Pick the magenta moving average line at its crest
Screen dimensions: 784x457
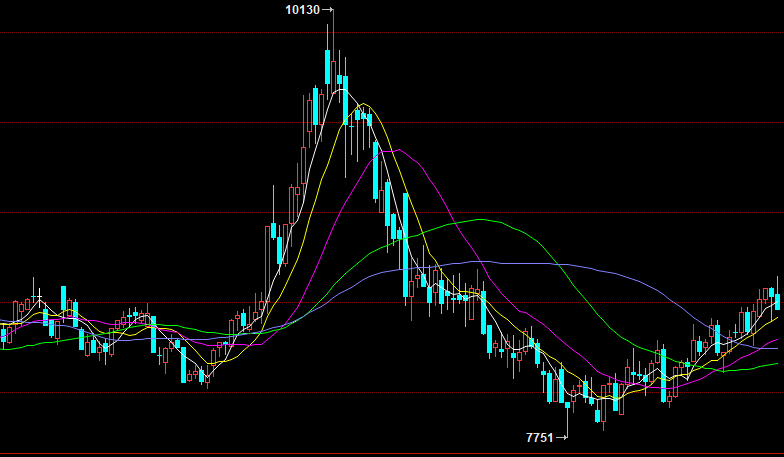coord(400,150)
